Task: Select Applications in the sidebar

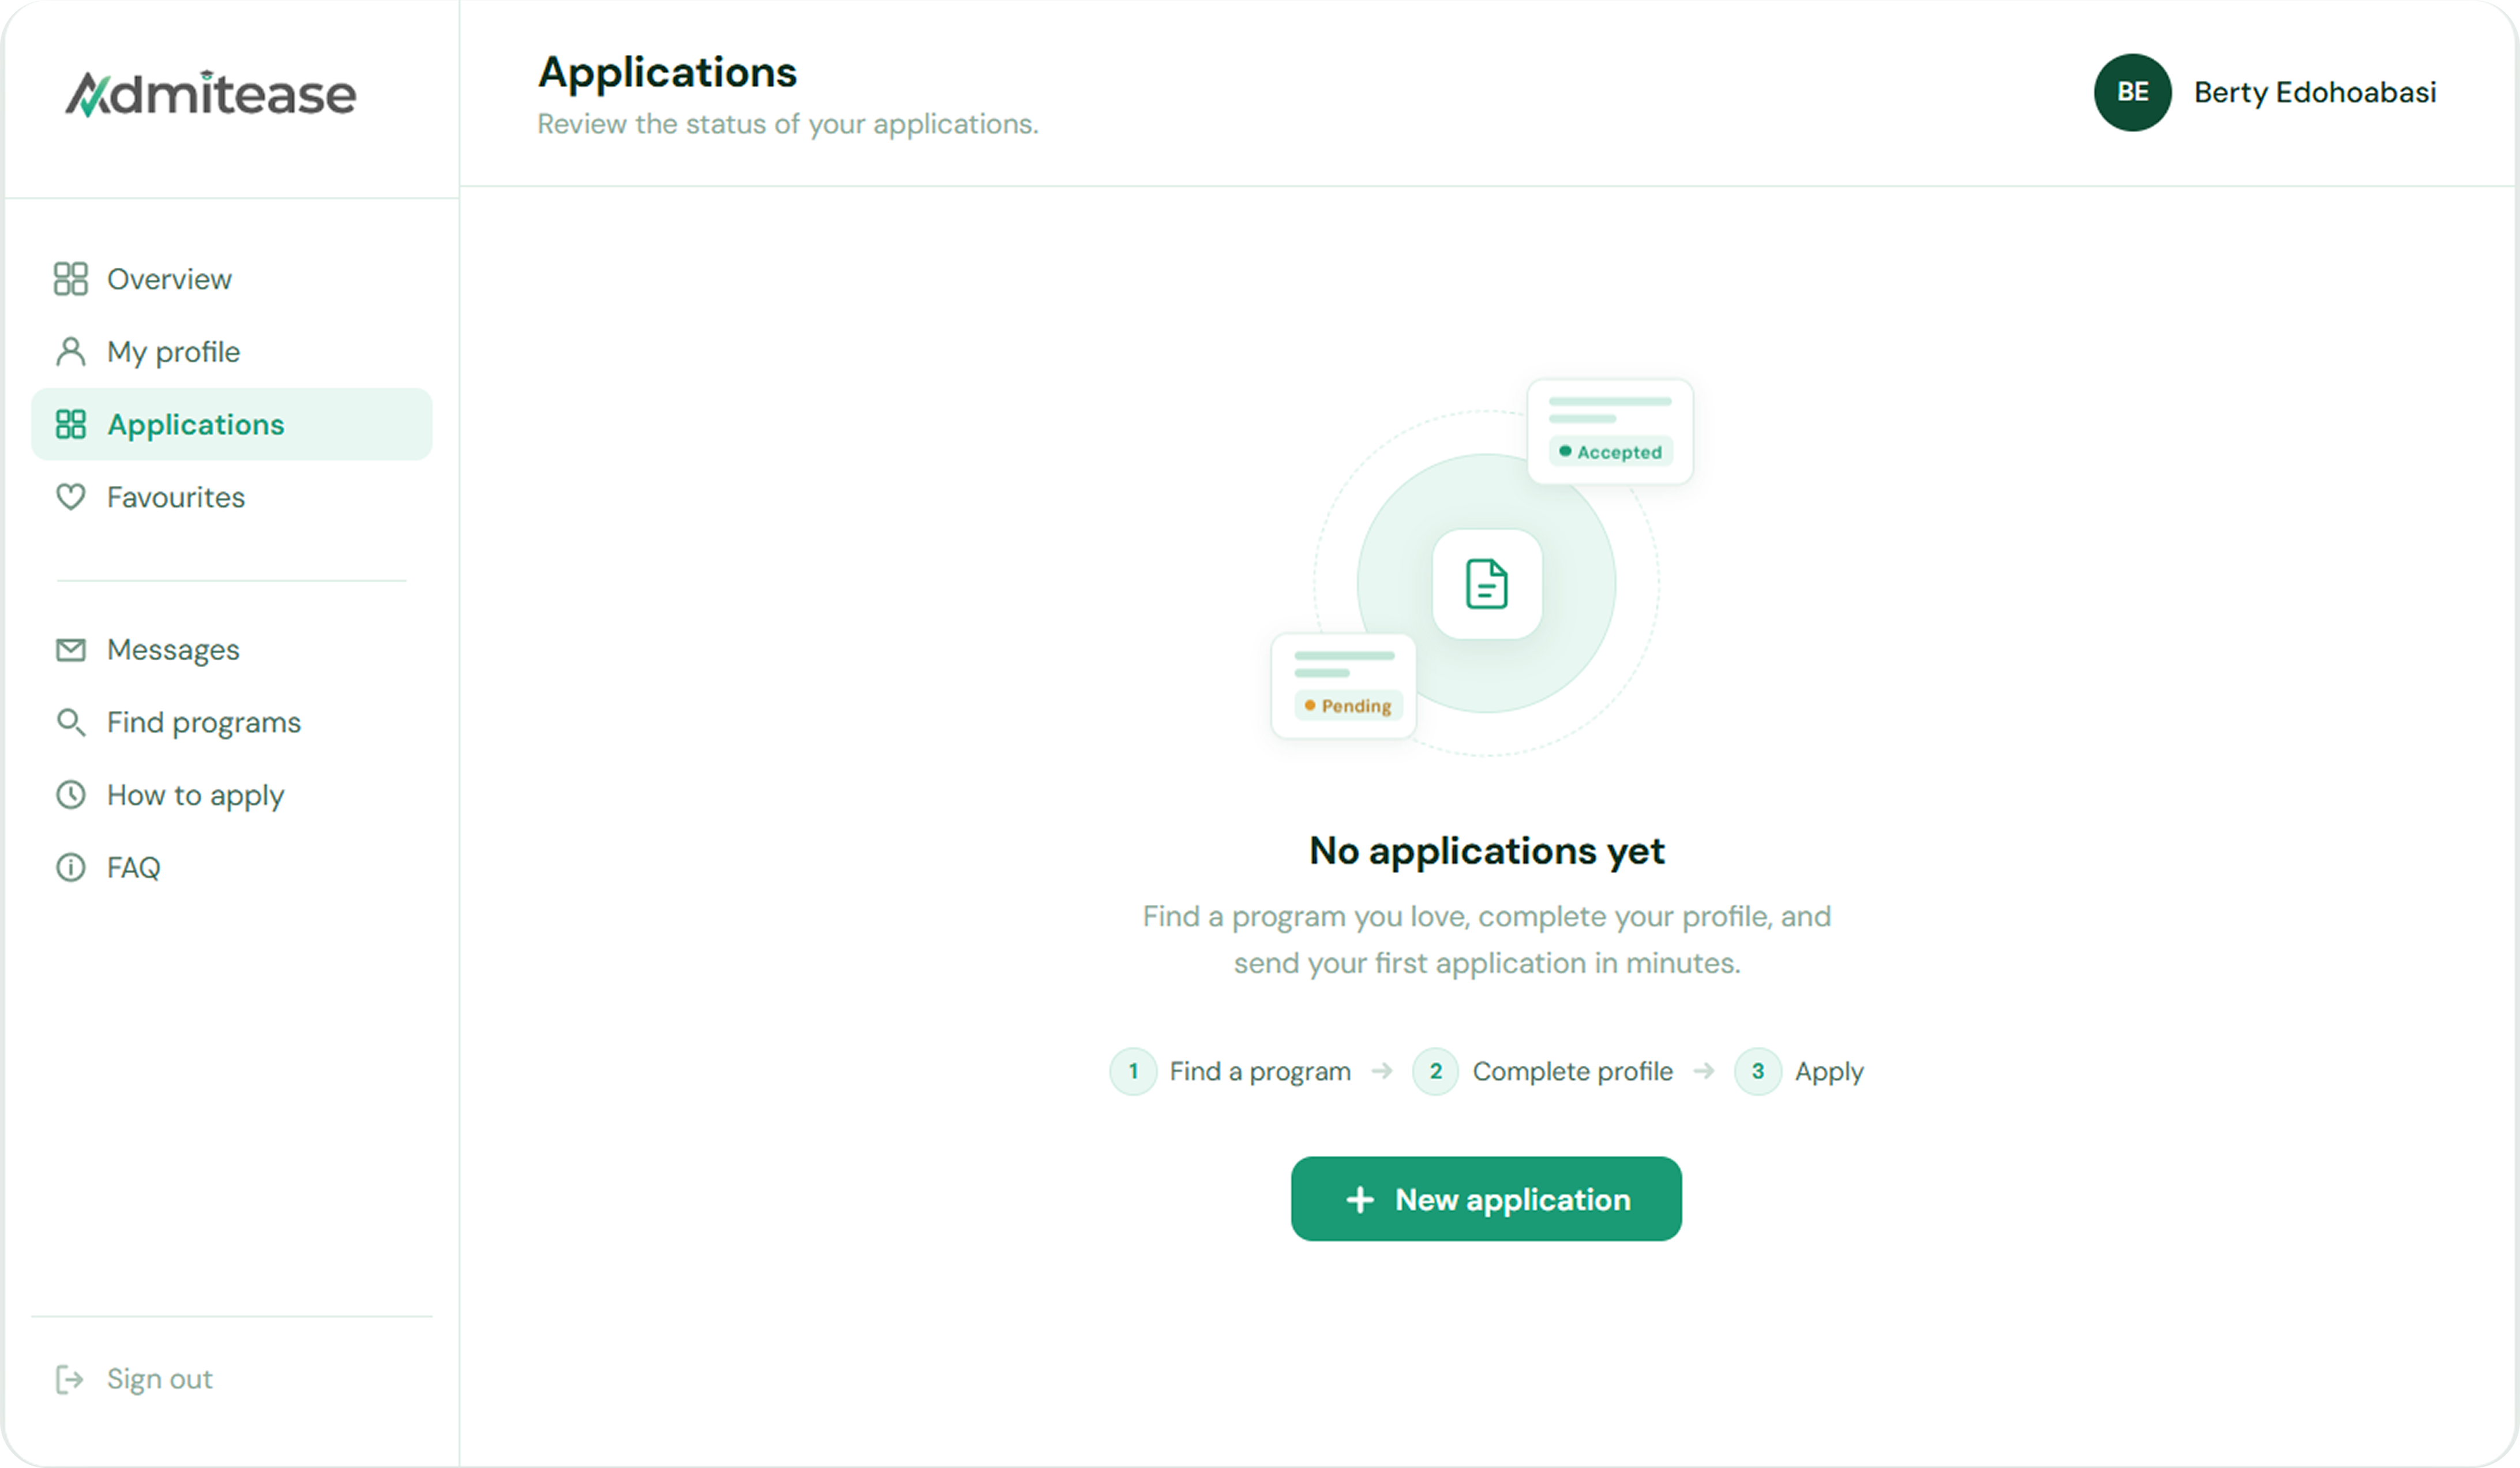Action: pos(232,424)
